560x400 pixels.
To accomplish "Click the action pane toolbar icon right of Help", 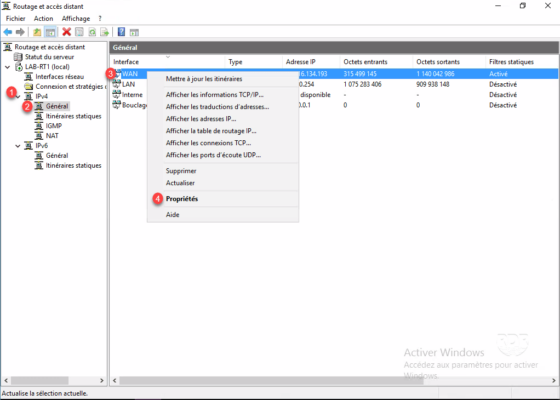I will (134, 32).
